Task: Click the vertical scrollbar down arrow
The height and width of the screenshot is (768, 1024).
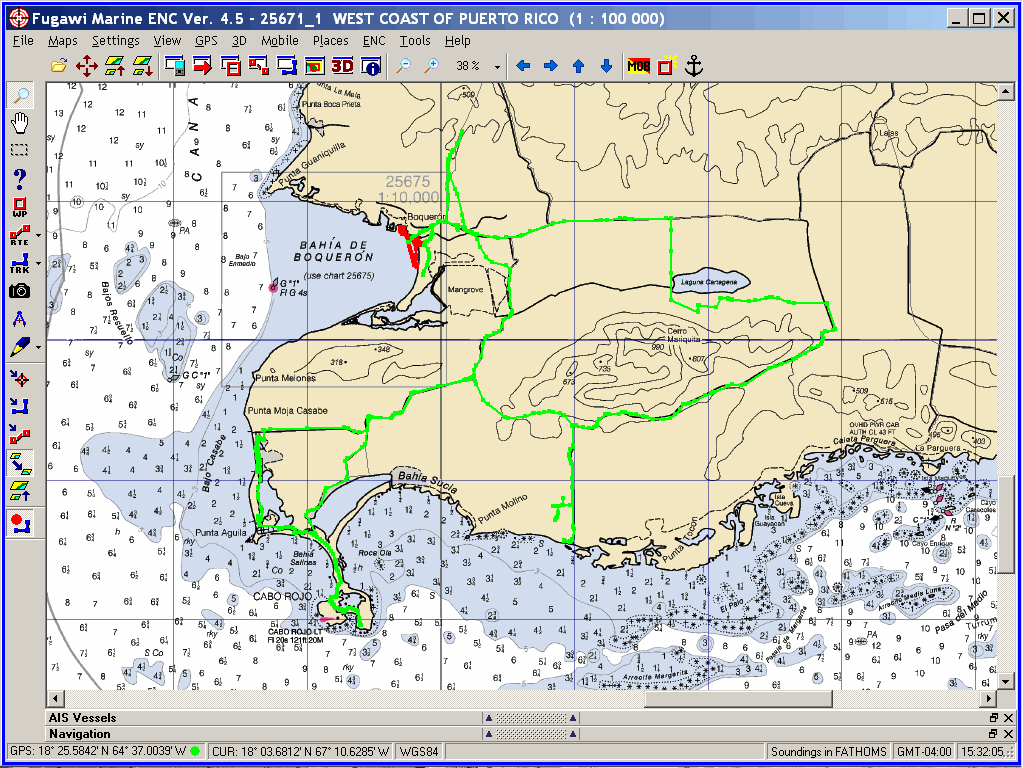Action: point(1006,681)
